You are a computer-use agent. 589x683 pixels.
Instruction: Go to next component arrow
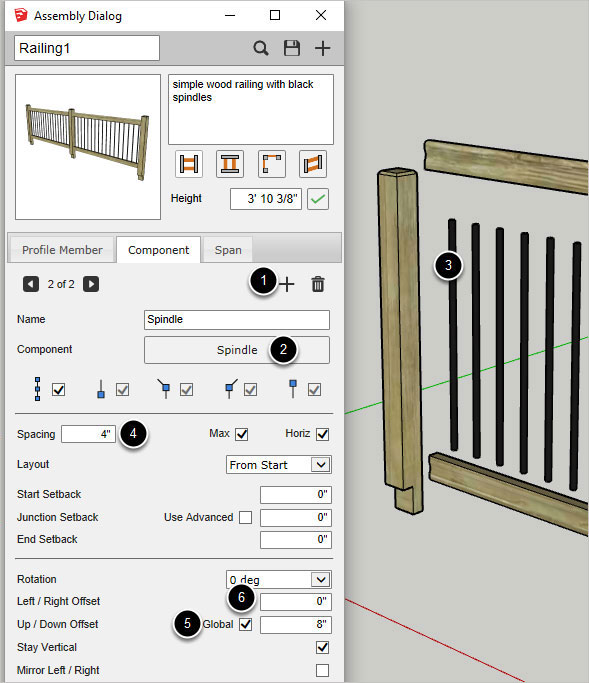(91, 284)
